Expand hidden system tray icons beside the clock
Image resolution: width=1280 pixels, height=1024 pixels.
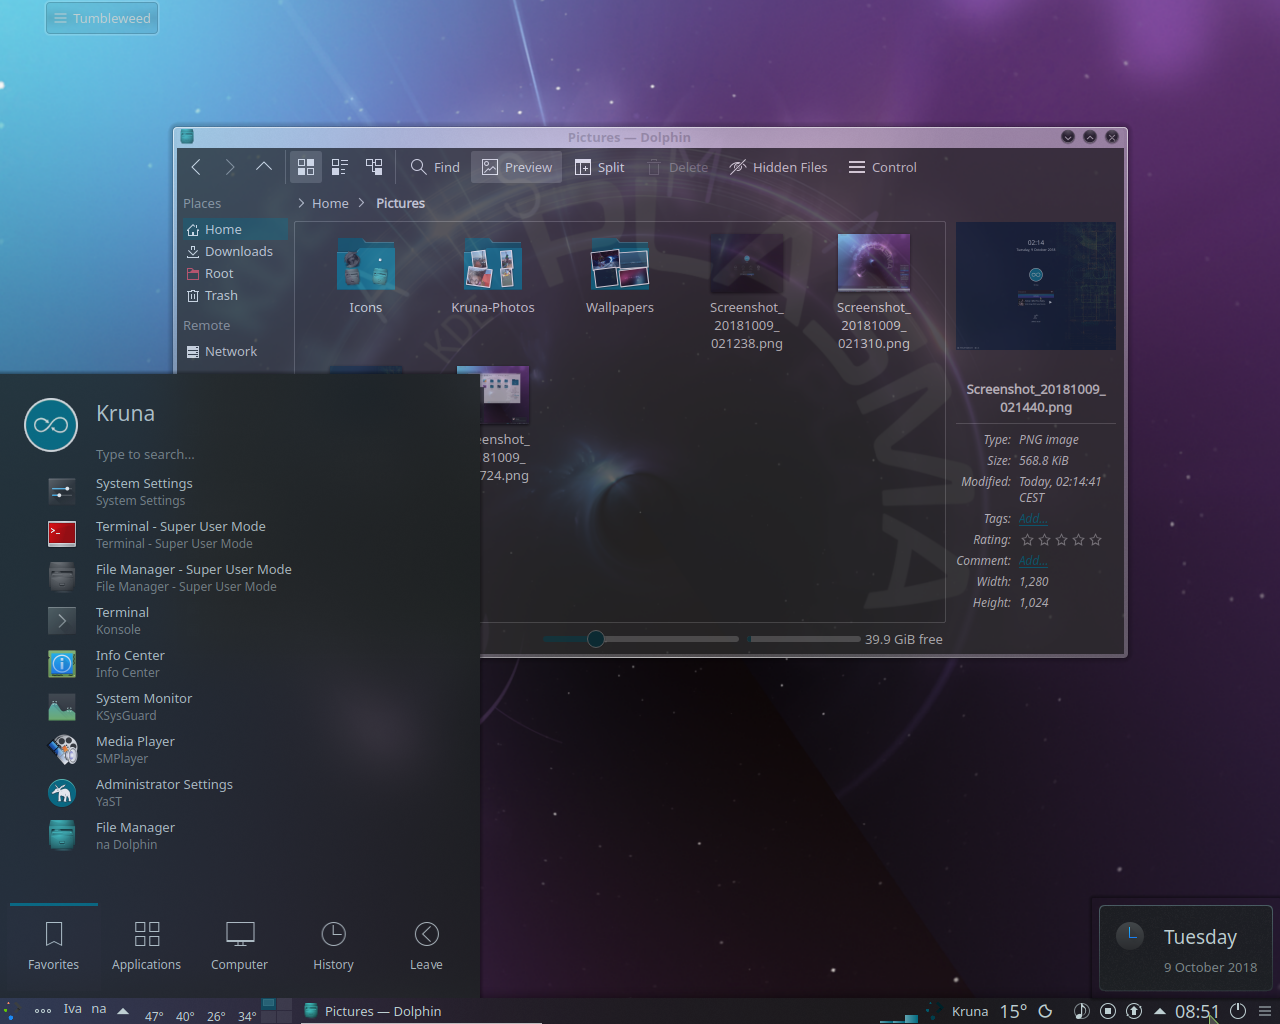click(1160, 1011)
